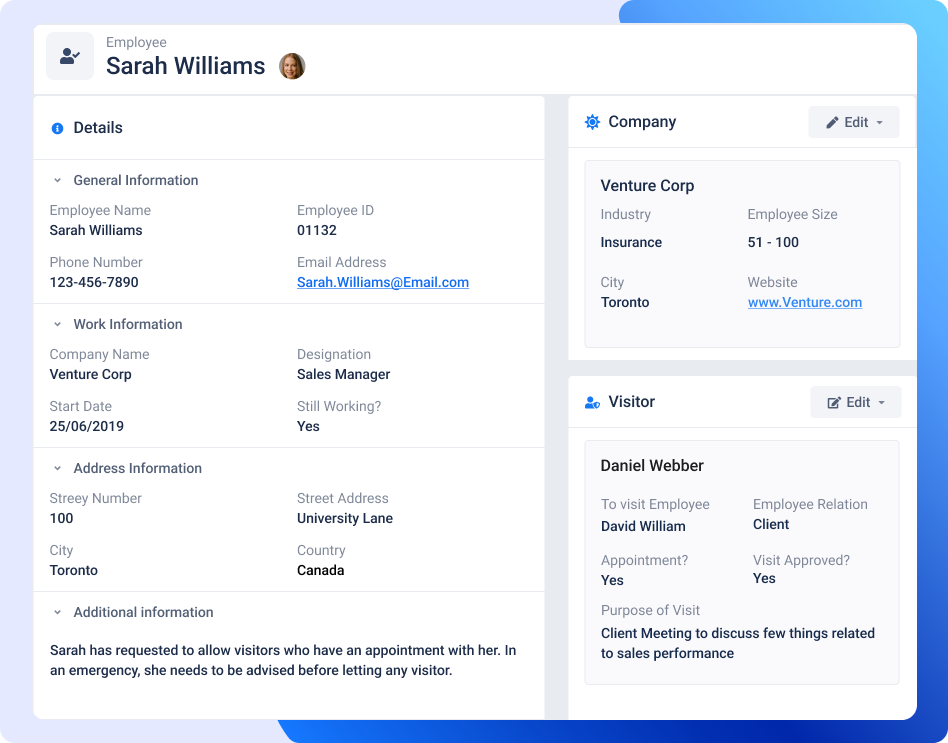Open the Sarah.Williams@Email.com link

(383, 282)
